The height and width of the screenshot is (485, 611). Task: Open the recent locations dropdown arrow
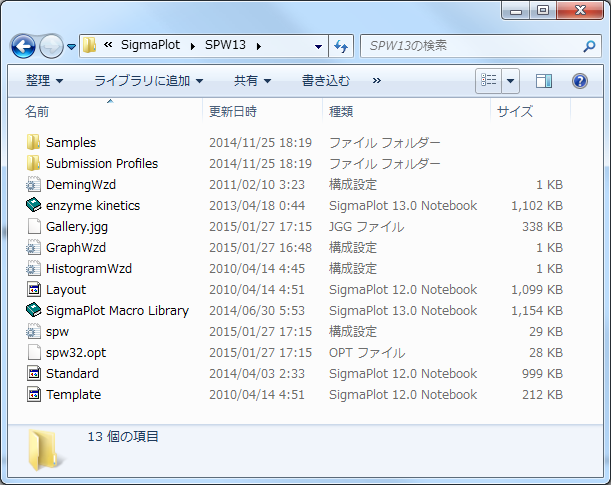(71, 47)
